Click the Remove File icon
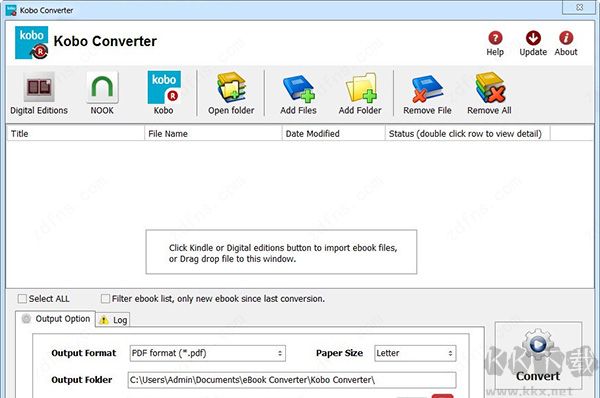Viewport: 600px width, 398px height. [427, 88]
